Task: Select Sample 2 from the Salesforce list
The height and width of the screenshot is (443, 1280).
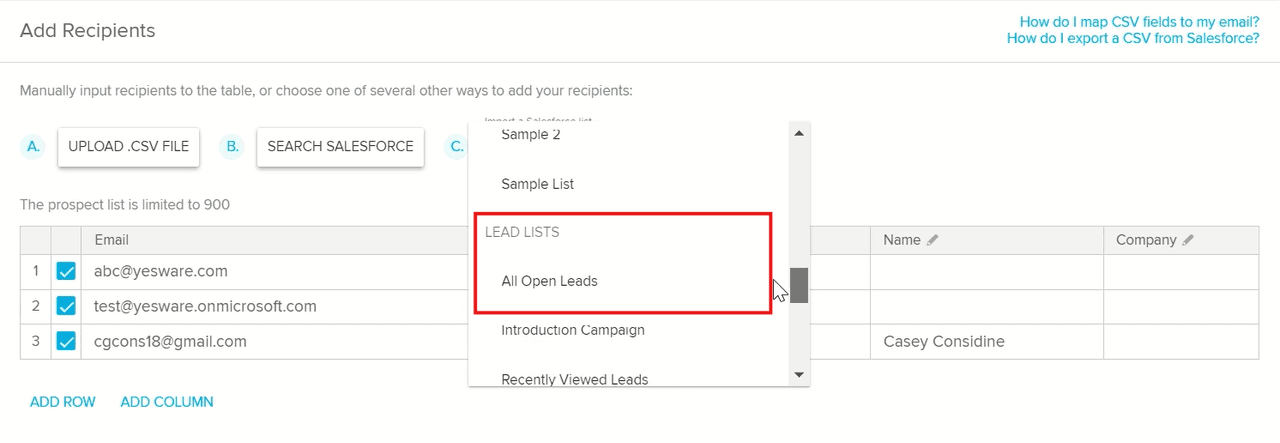Action: (x=530, y=135)
